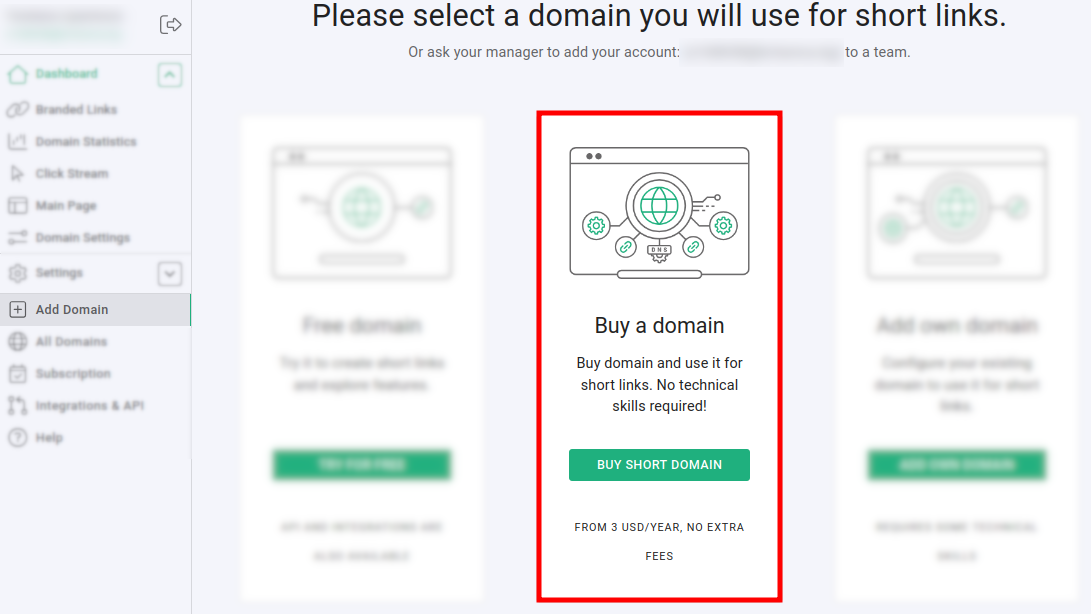Click the Domain Settings sliders icon

[17, 238]
